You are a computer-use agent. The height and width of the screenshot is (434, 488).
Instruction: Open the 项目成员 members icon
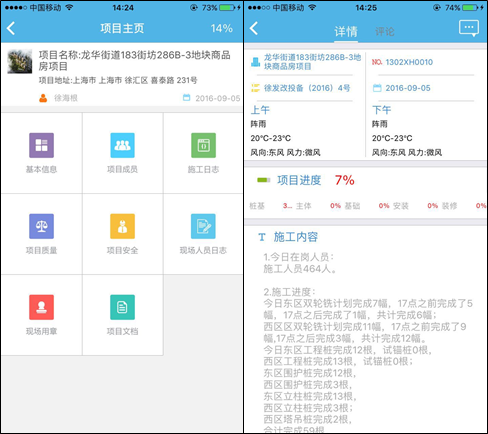[122, 145]
